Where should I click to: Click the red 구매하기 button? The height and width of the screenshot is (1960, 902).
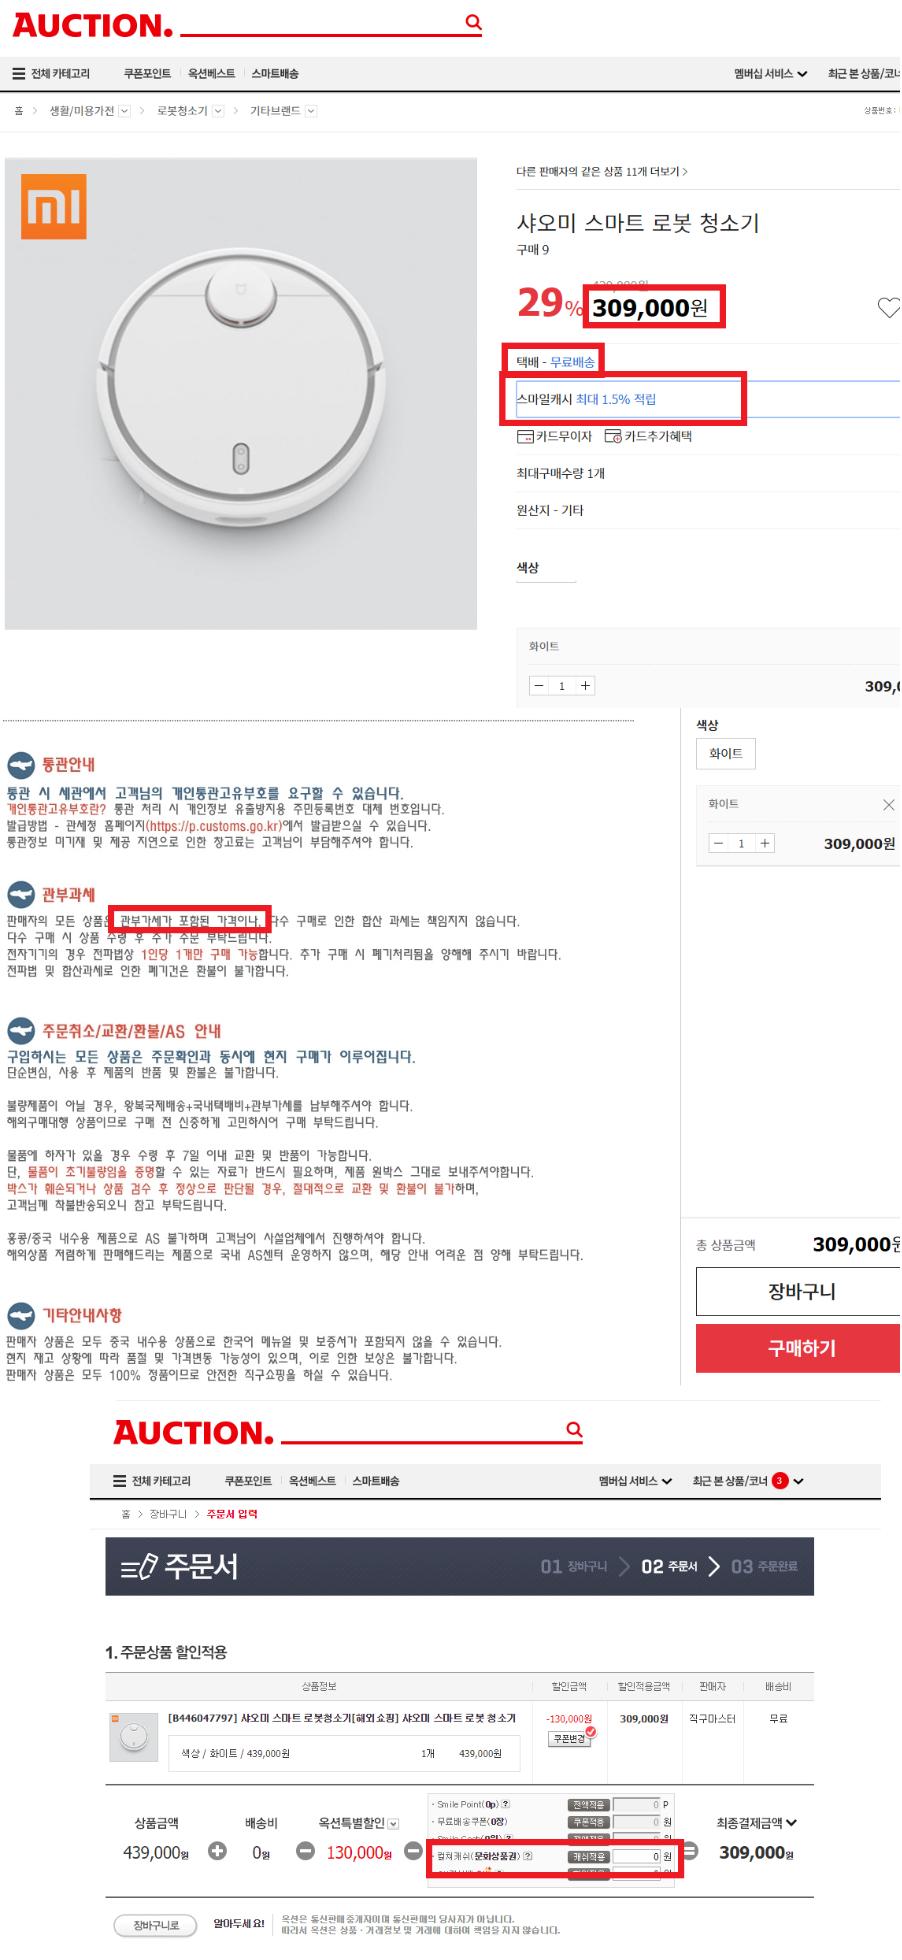(x=799, y=1348)
